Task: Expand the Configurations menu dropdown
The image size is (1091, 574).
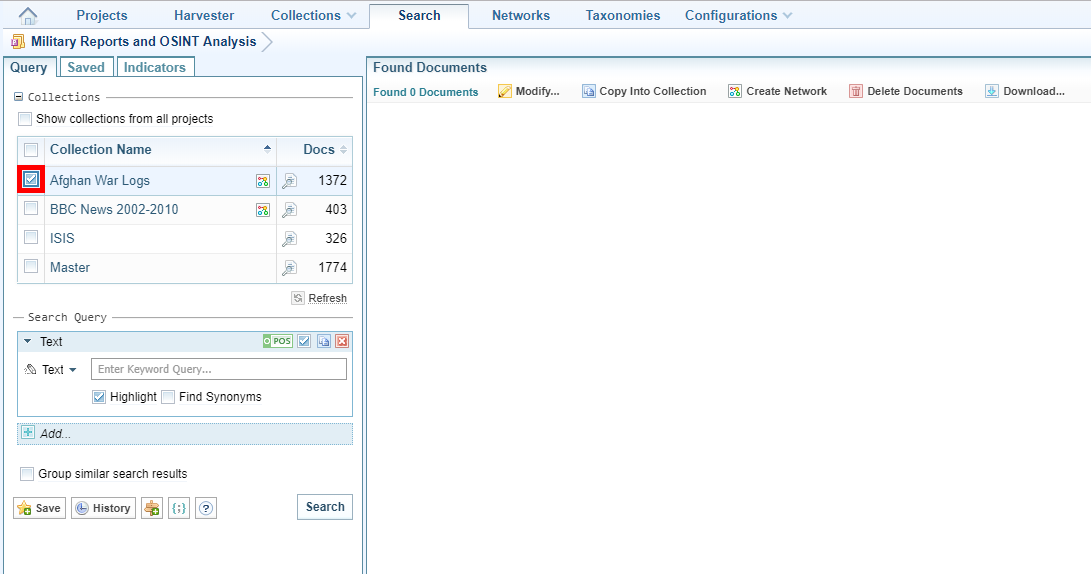Action: pyautogui.click(x=738, y=16)
